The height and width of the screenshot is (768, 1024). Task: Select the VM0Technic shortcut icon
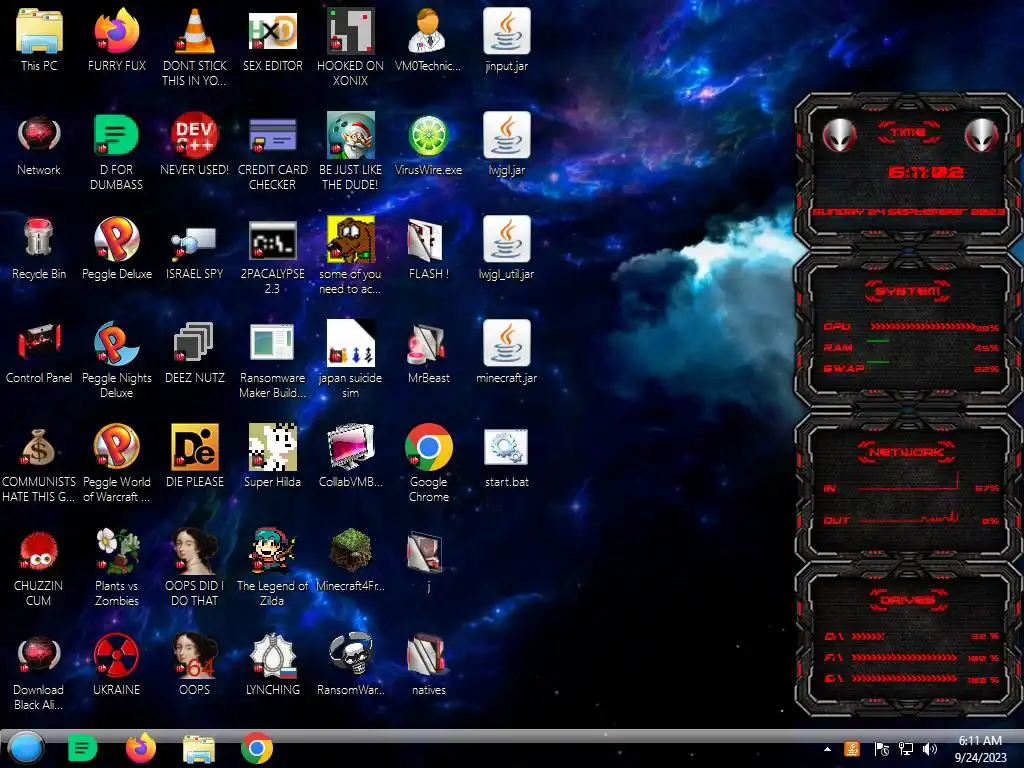(x=429, y=31)
